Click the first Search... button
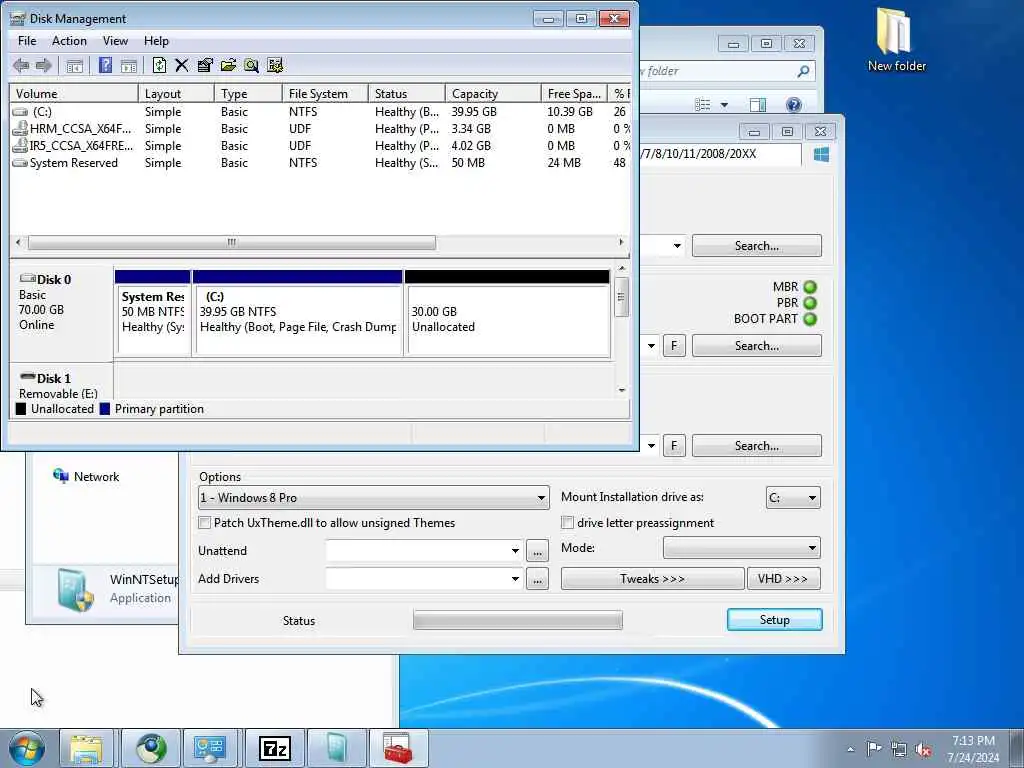1024x768 pixels. 756,246
